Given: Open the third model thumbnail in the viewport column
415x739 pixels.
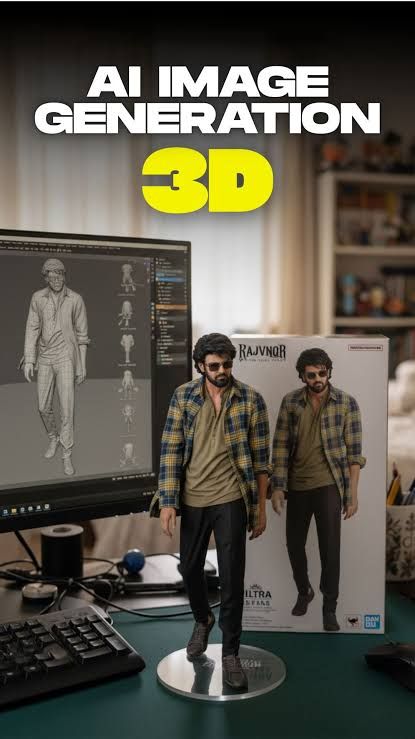Looking at the screenshot, I should coord(128,349).
